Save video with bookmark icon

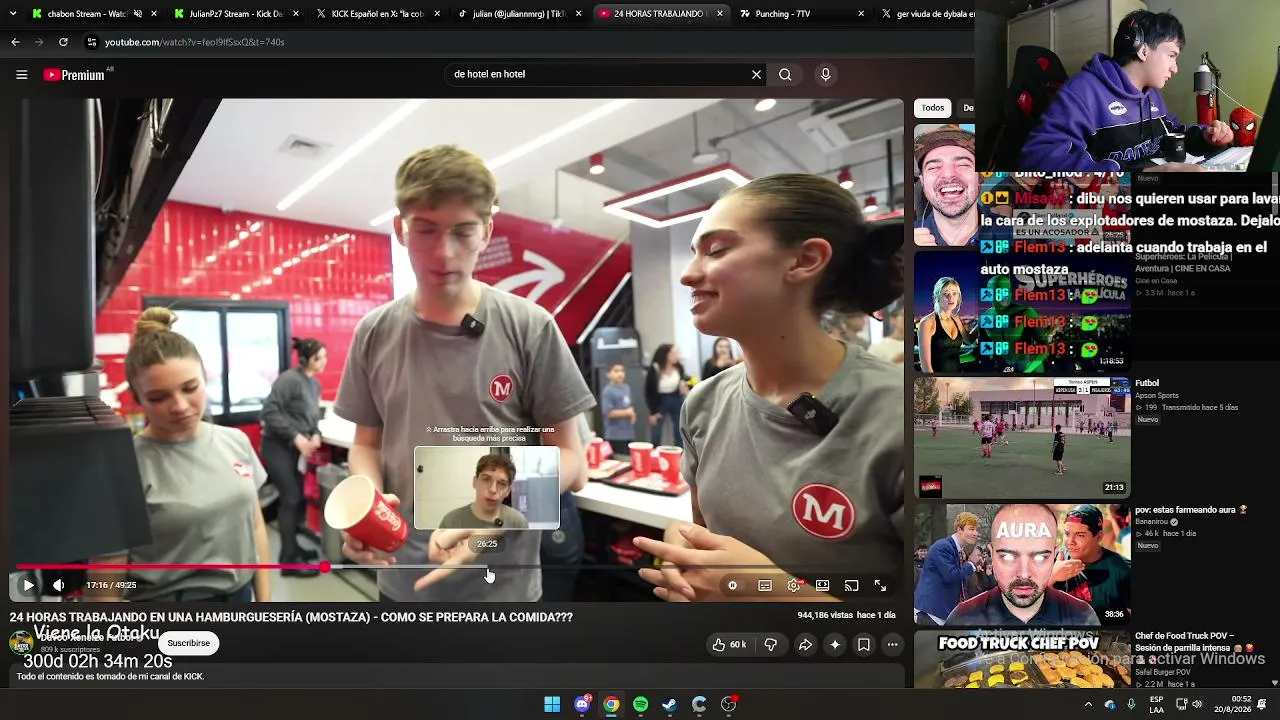tap(864, 645)
